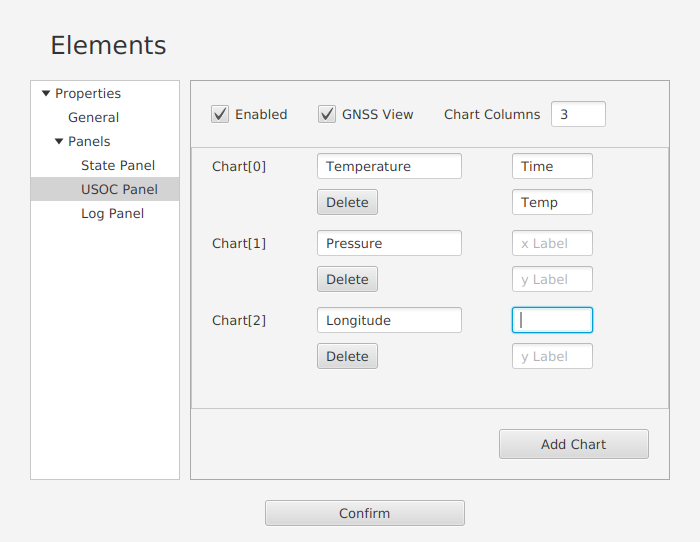
Task: Click the Chart Columns field
Action: pyautogui.click(x=578, y=114)
